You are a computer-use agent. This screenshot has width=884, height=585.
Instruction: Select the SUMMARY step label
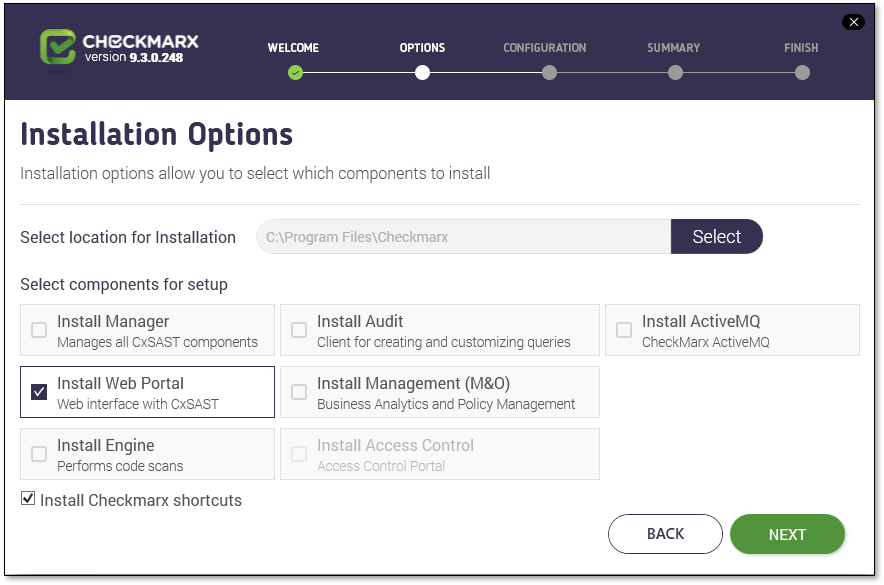click(x=674, y=48)
